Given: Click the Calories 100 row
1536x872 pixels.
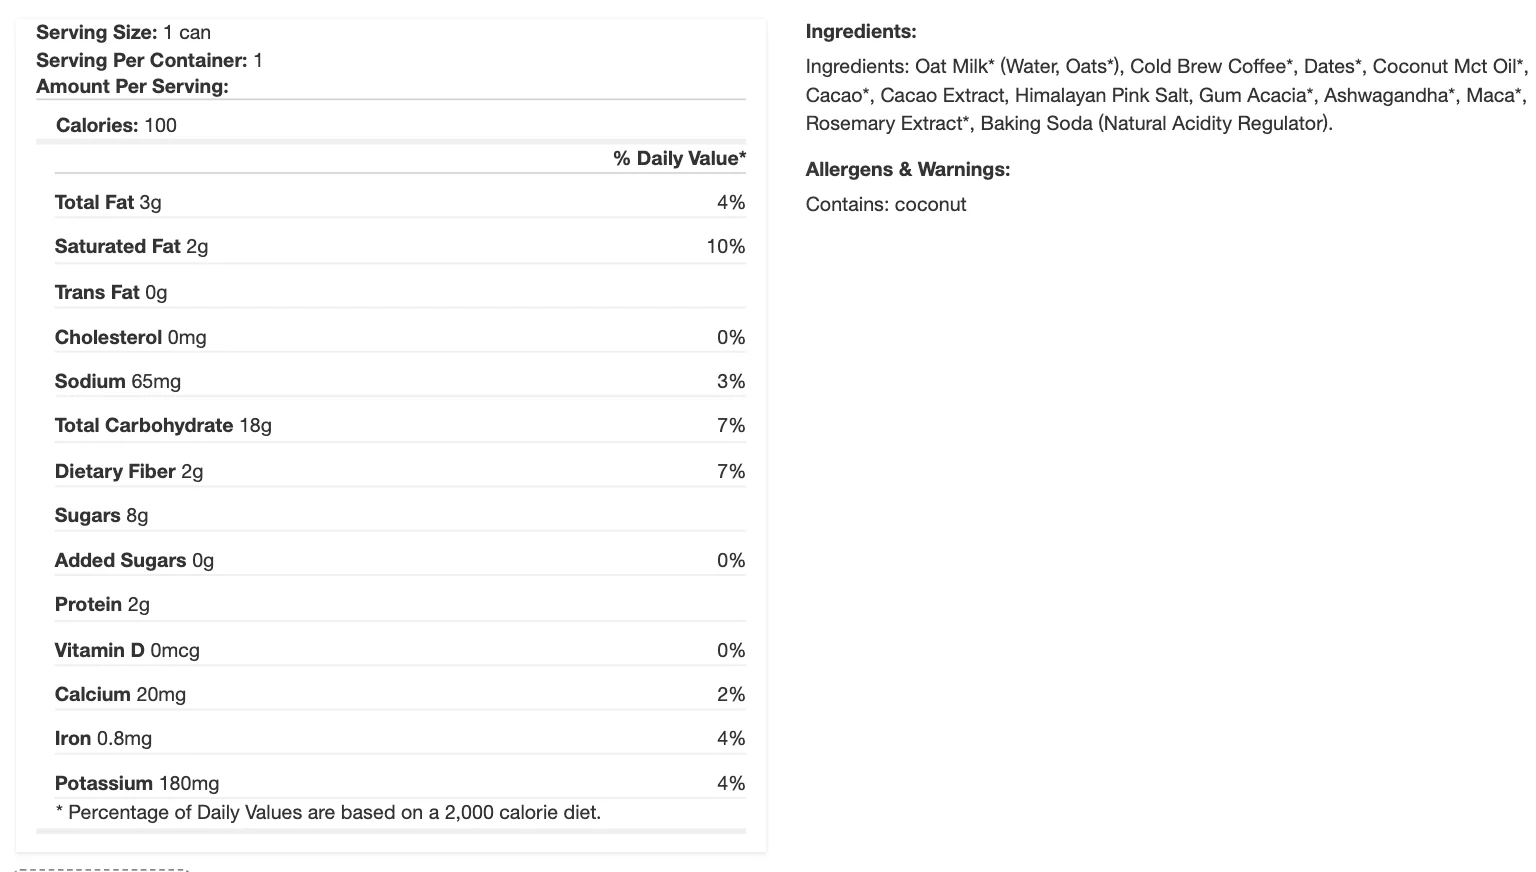Looking at the screenshot, I should [x=116, y=125].
